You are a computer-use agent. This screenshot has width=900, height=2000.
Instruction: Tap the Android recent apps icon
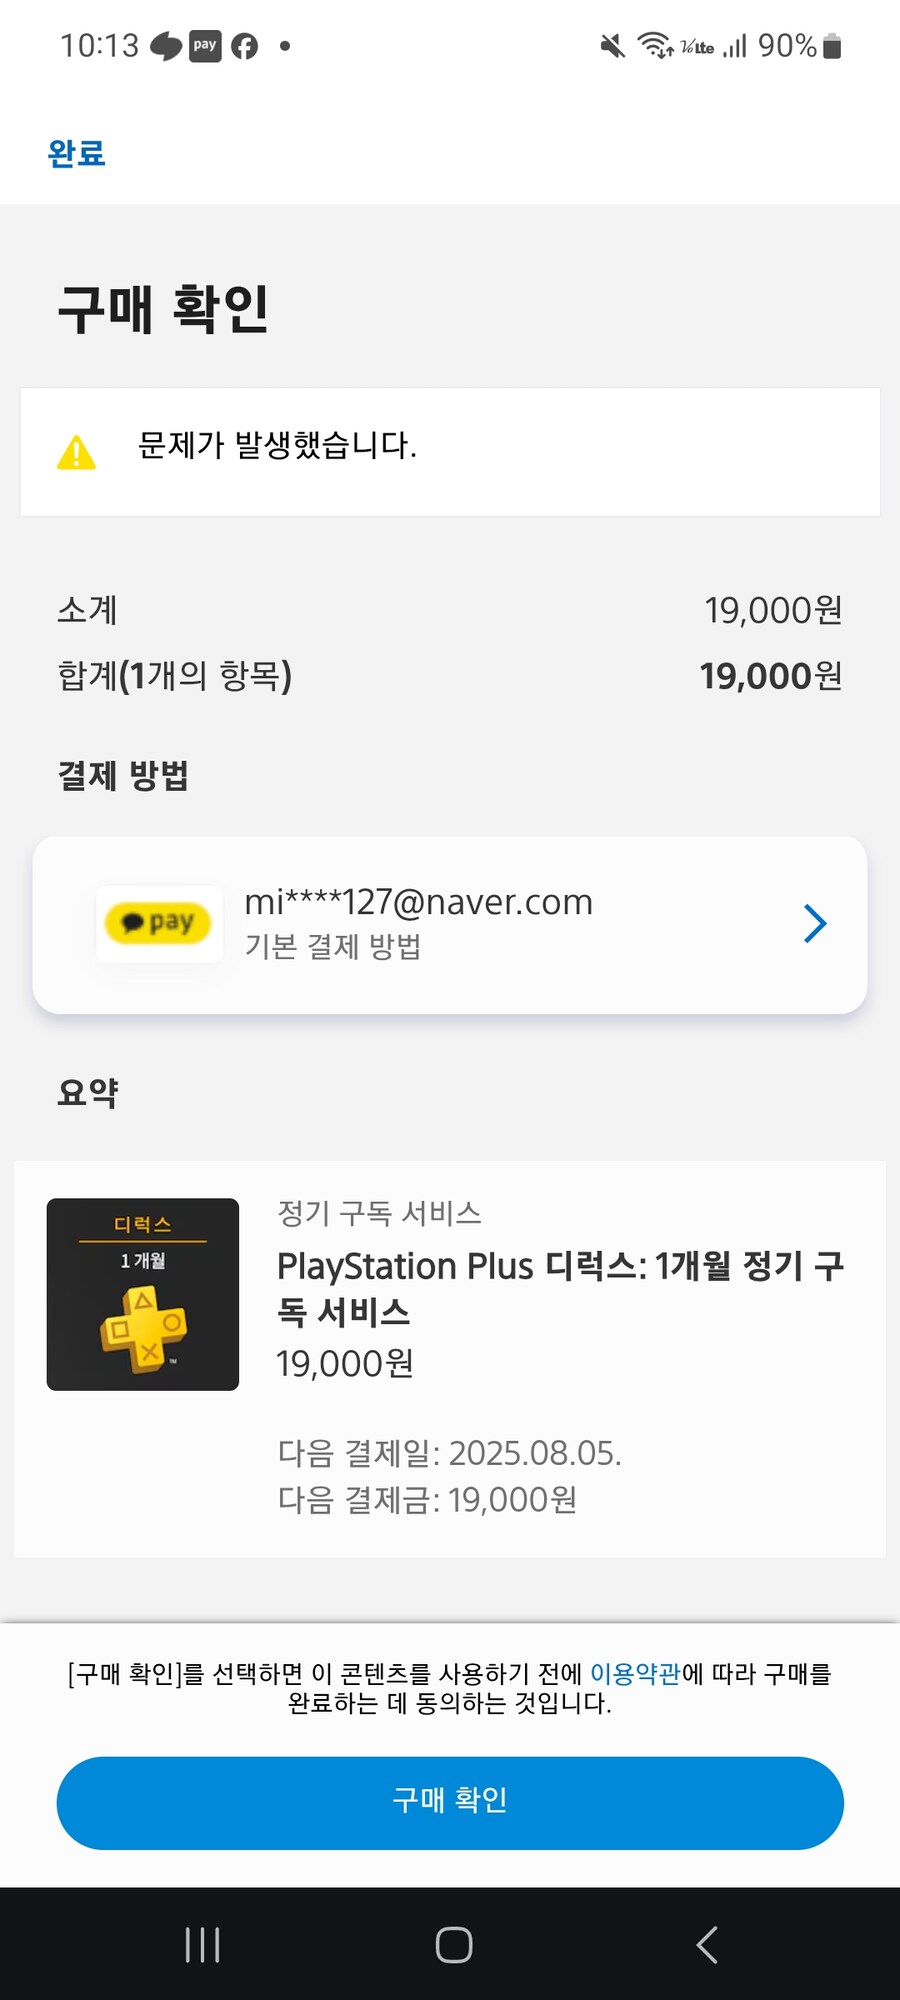tap(202, 1945)
